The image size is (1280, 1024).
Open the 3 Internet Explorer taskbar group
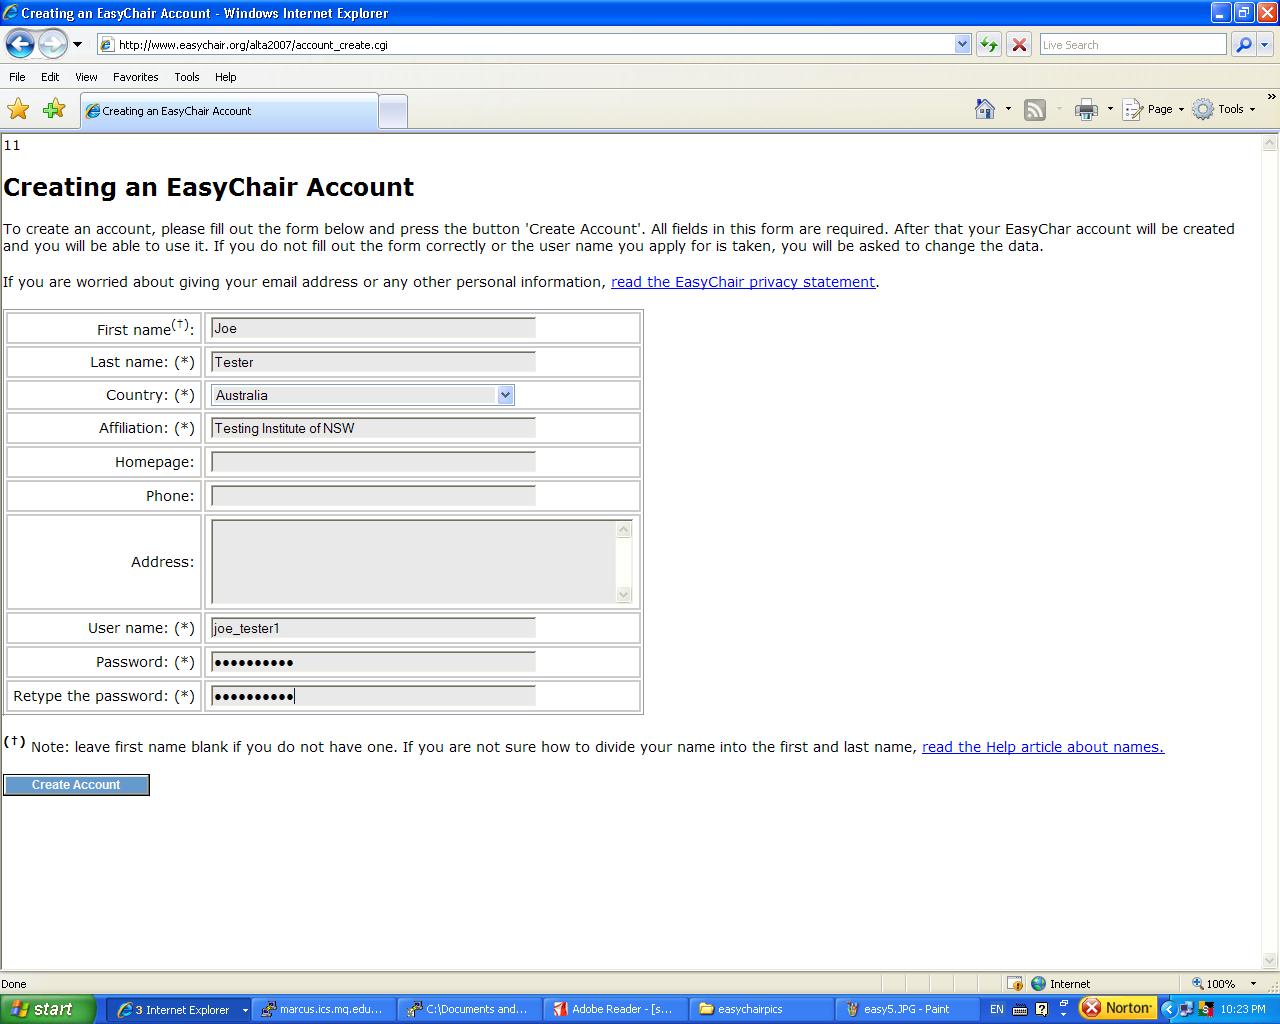coord(180,1010)
